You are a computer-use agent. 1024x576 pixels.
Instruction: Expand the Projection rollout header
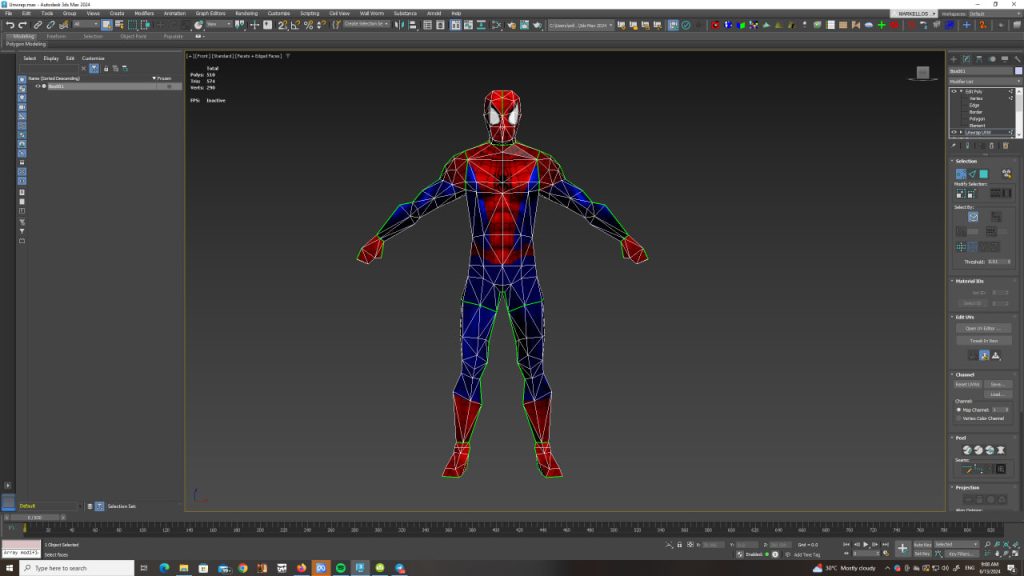coord(967,487)
